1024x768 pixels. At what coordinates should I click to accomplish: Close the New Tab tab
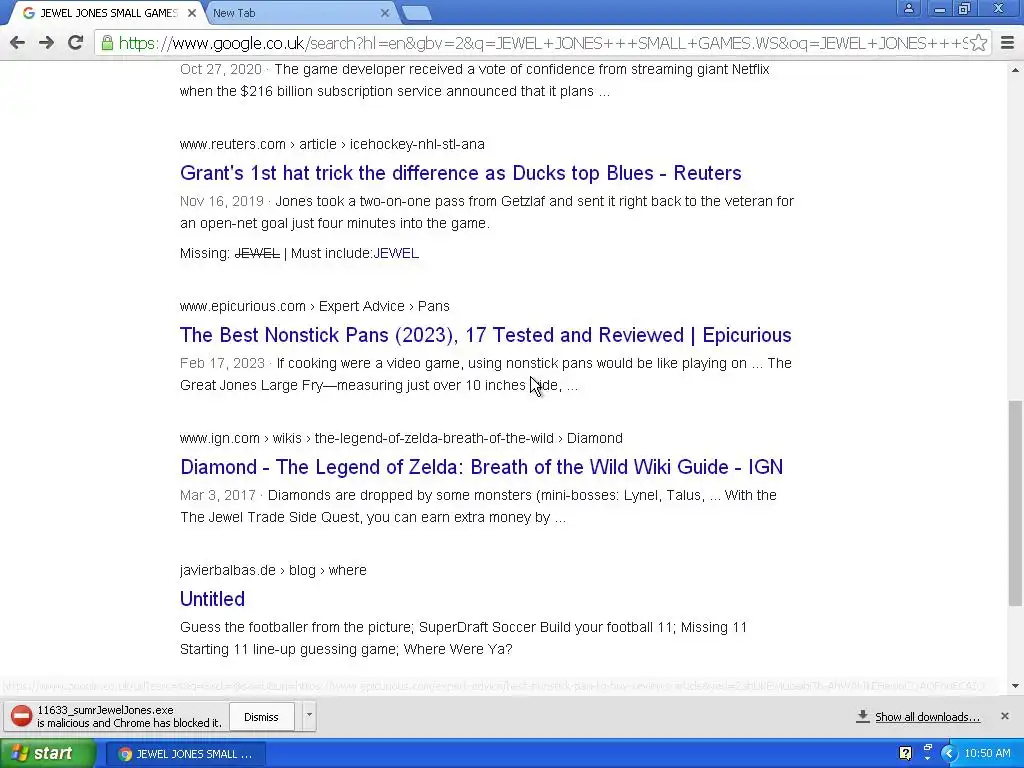click(x=385, y=13)
